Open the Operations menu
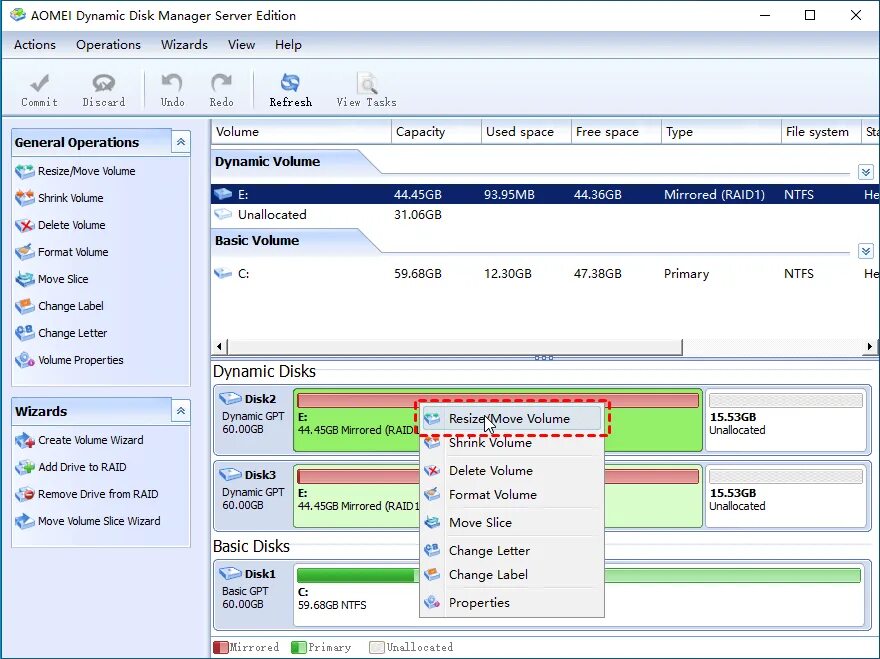 coord(108,45)
